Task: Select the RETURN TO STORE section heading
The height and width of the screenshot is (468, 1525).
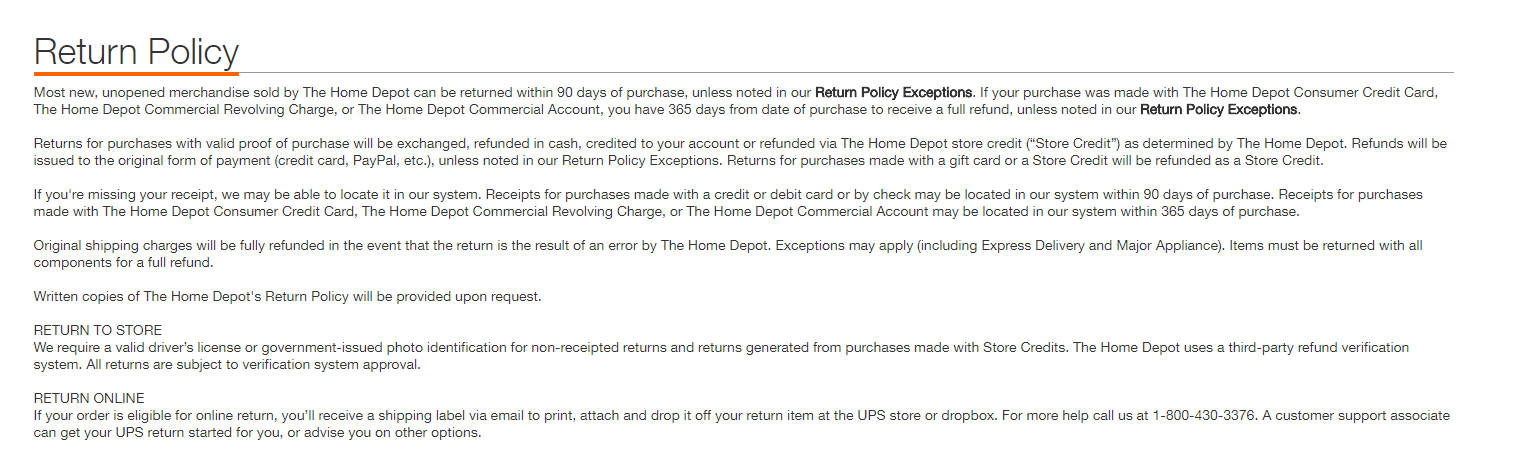Action: pyautogui.click(x=98, y=330)
